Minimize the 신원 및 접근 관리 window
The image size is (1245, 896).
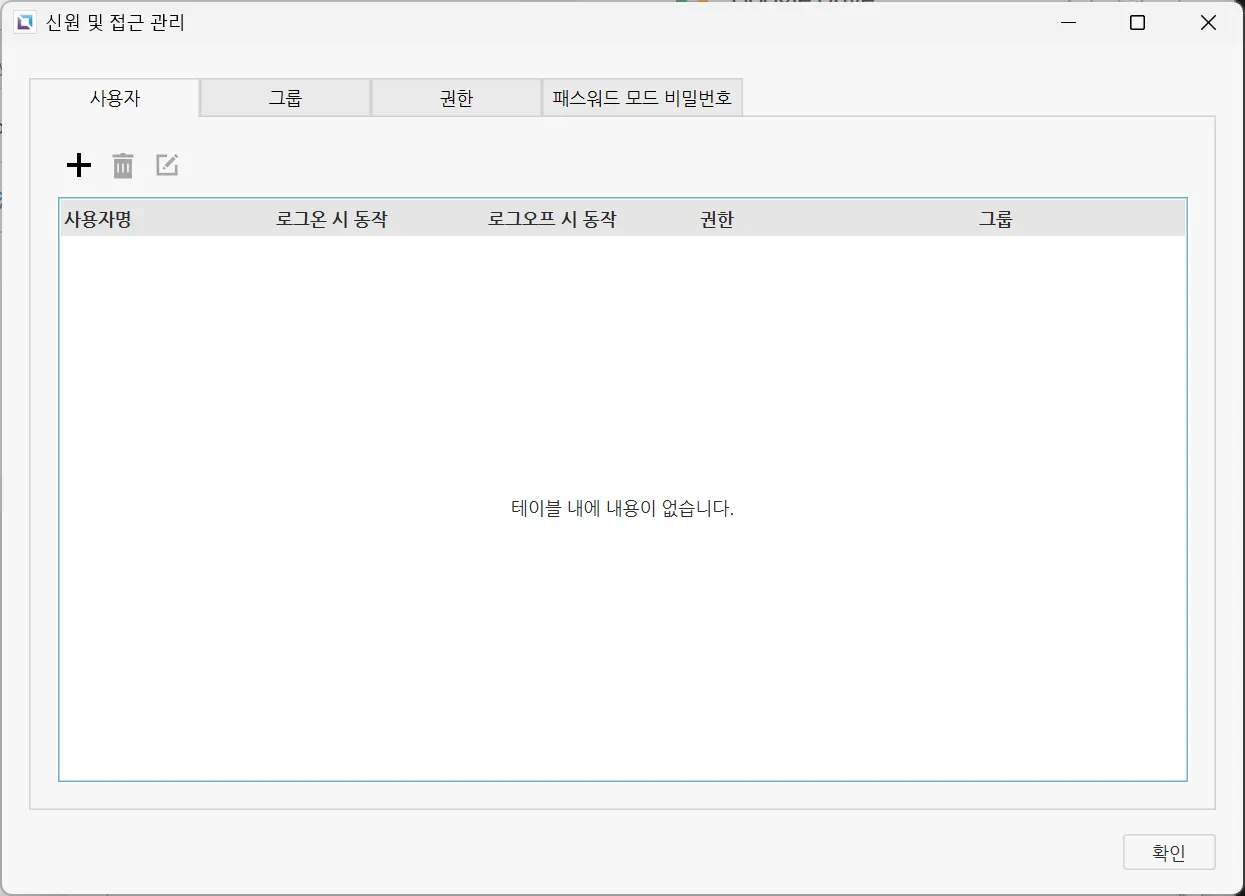pyautogui.click(x=1069, y=23)
